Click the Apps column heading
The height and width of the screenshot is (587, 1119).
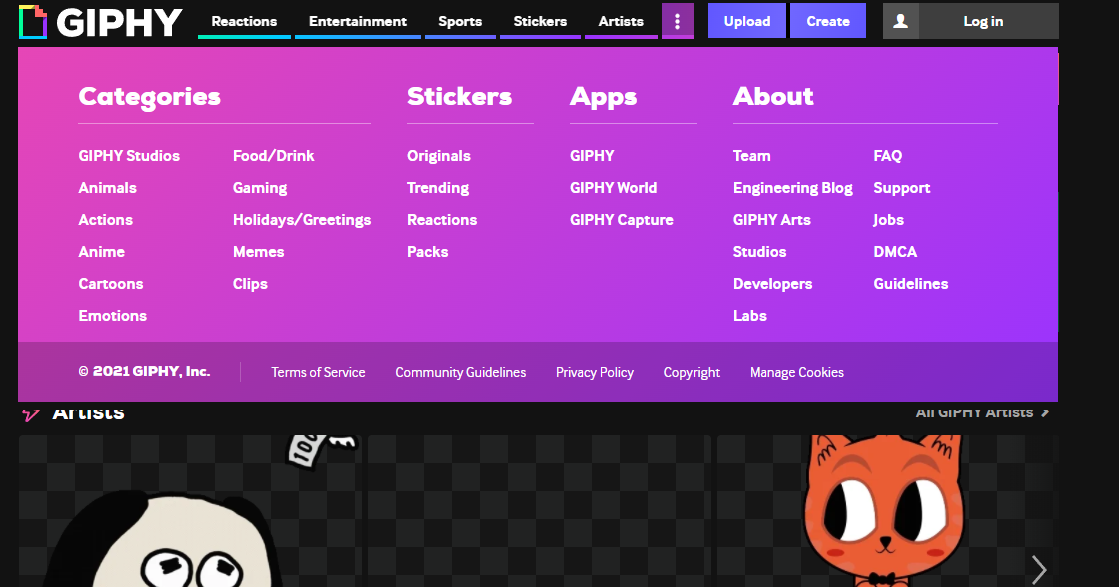pos(603,96)
